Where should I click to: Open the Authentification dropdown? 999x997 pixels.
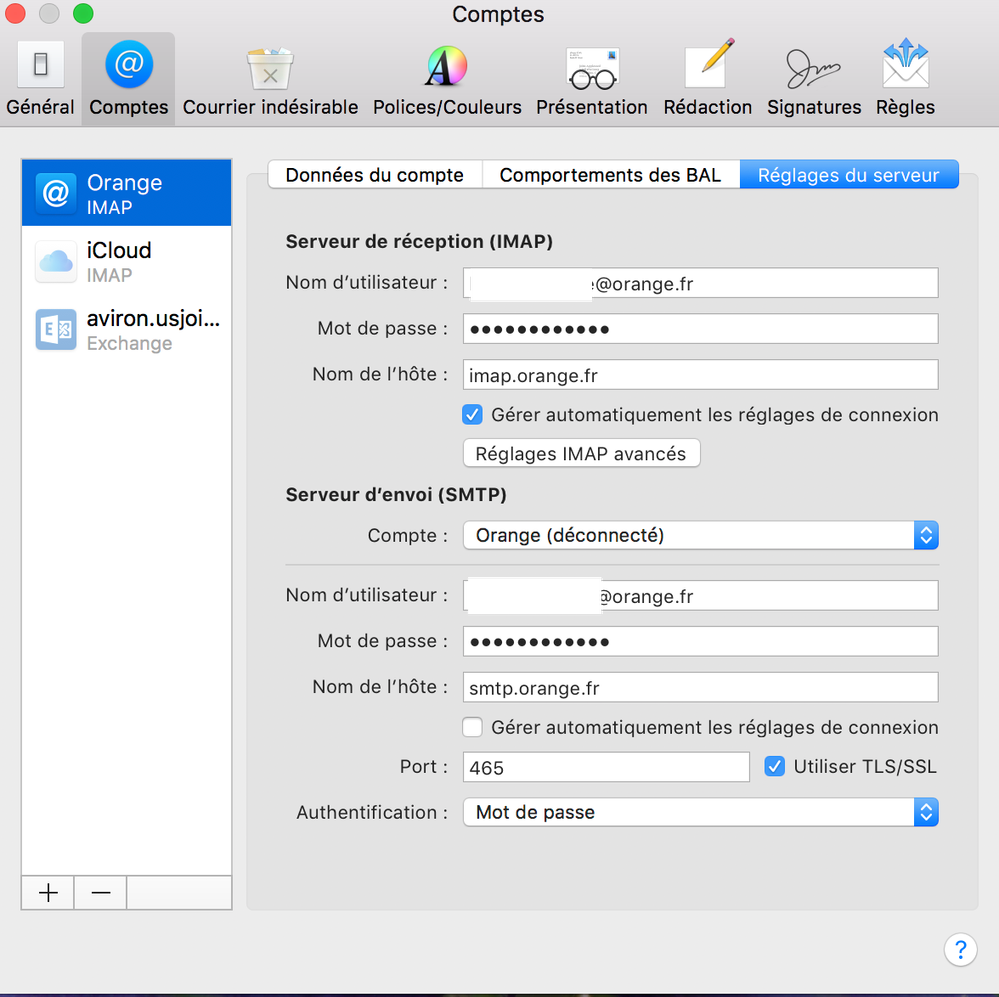(700, 812)
